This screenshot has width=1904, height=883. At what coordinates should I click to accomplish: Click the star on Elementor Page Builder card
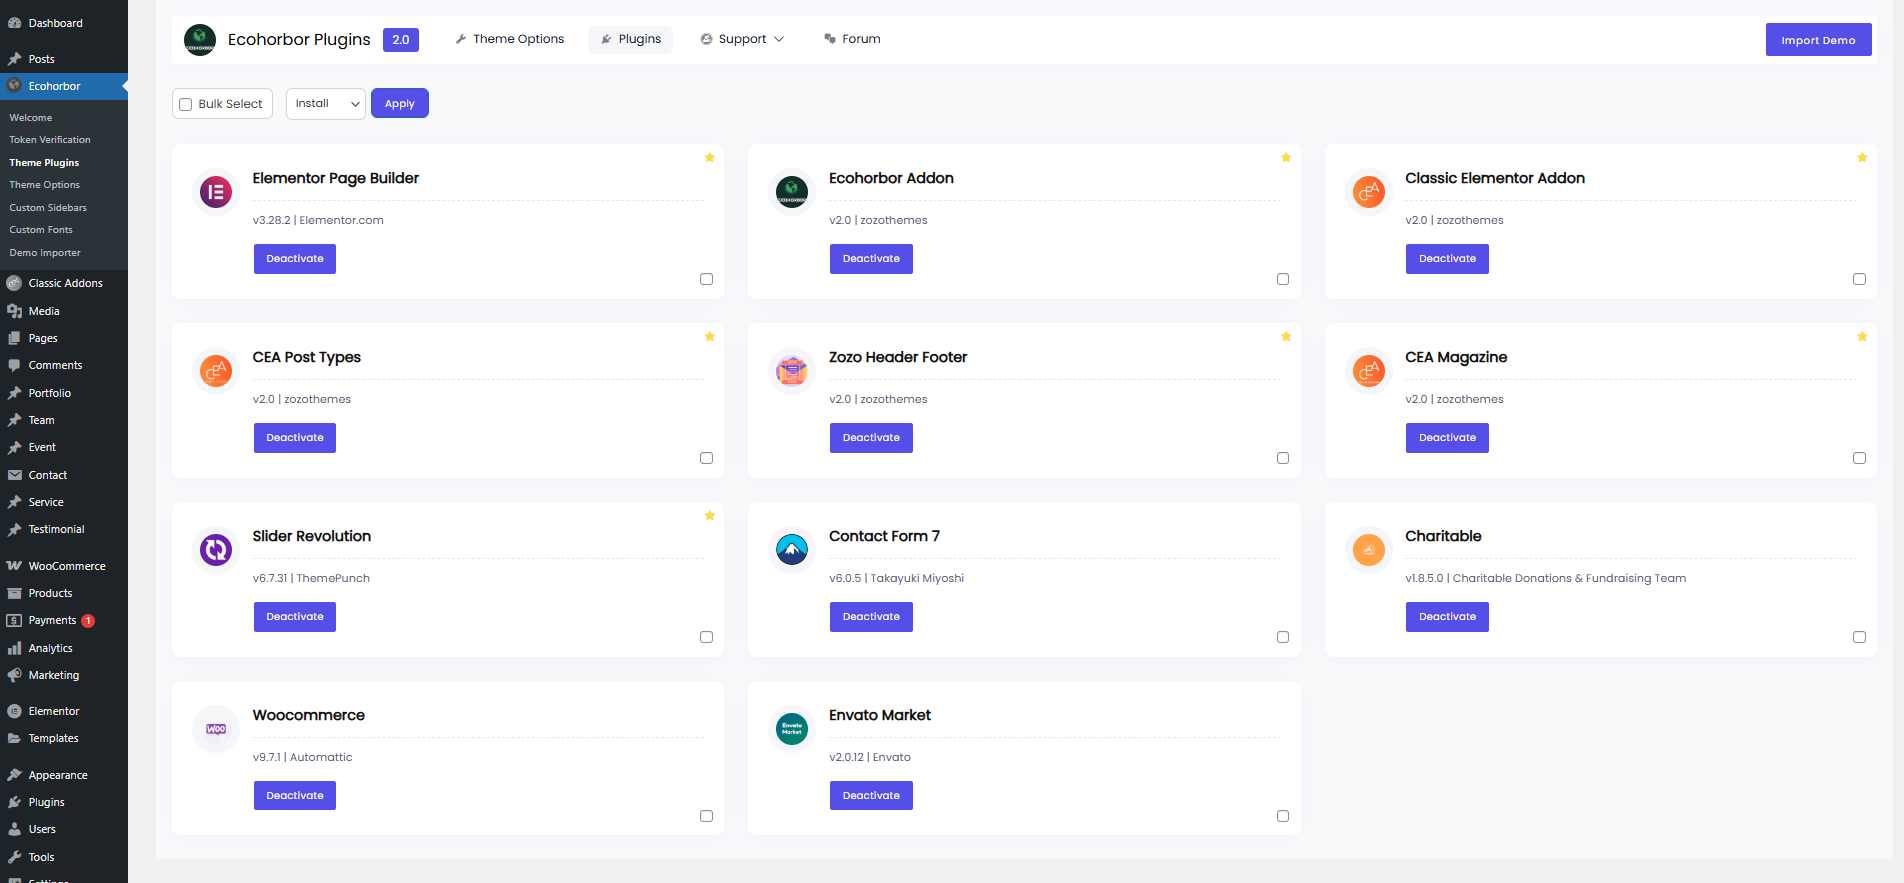coord(710,157)
